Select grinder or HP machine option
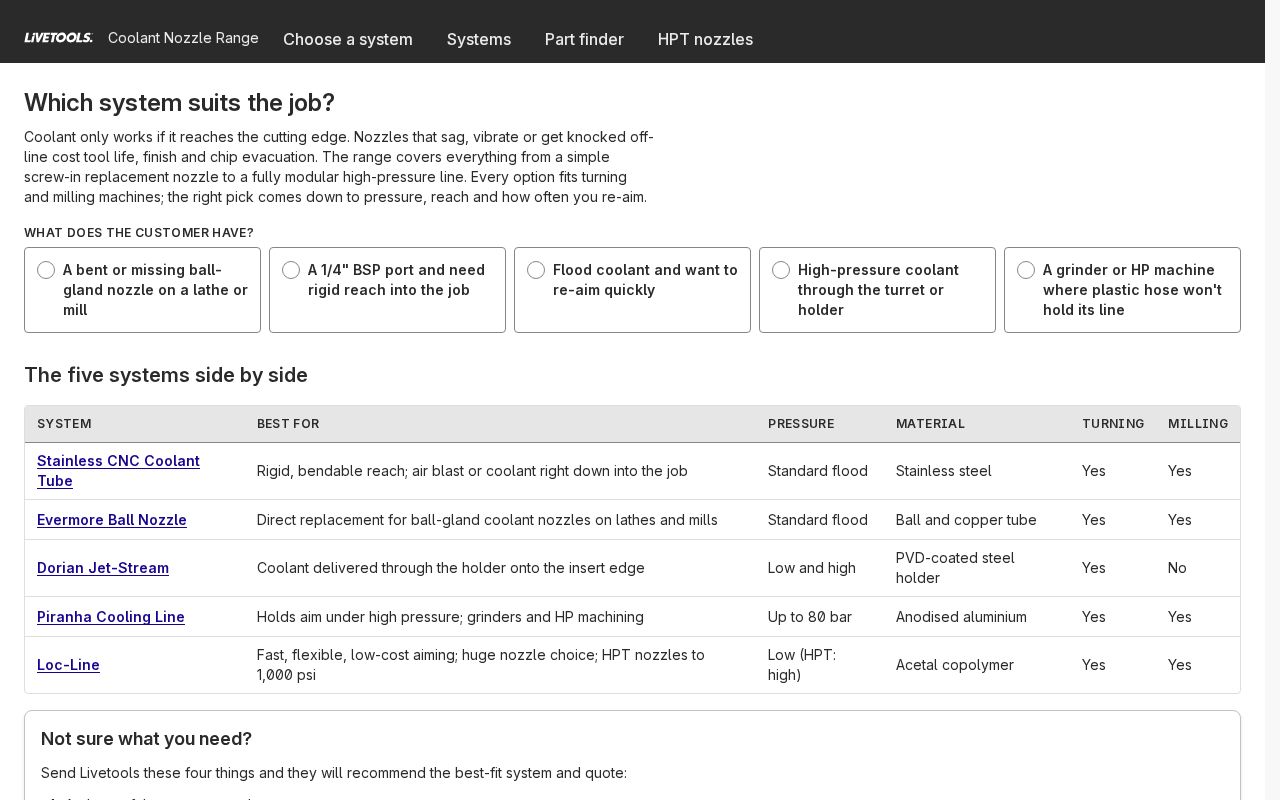1280x800 pixels. pos(1122,290)
